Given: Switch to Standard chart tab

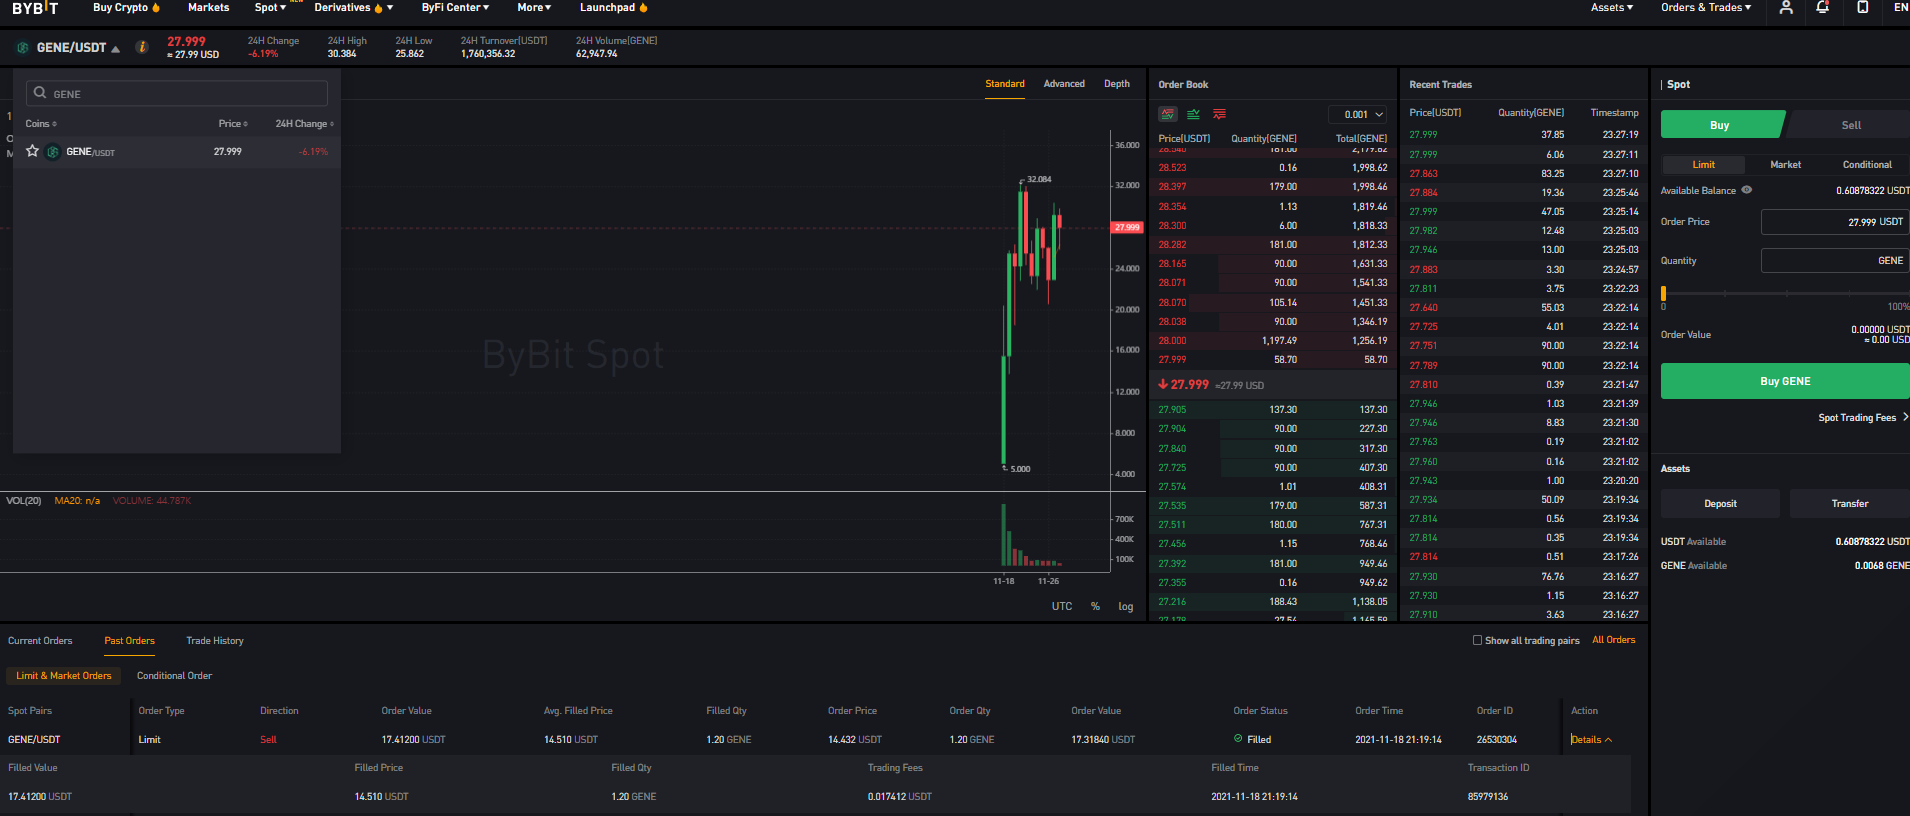Looking at the screenshot, I should pos(1005,84).
